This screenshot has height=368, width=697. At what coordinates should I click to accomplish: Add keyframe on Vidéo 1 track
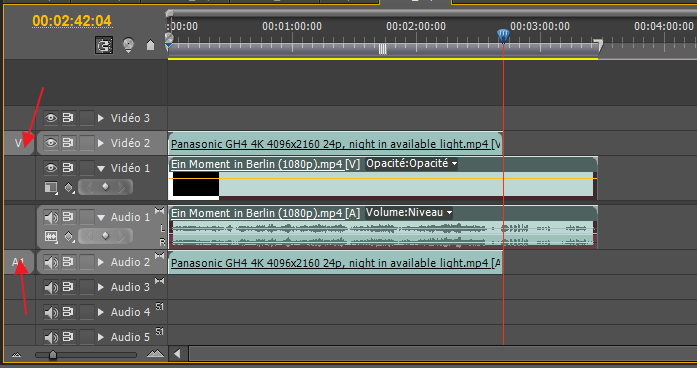tap(105, 187)
